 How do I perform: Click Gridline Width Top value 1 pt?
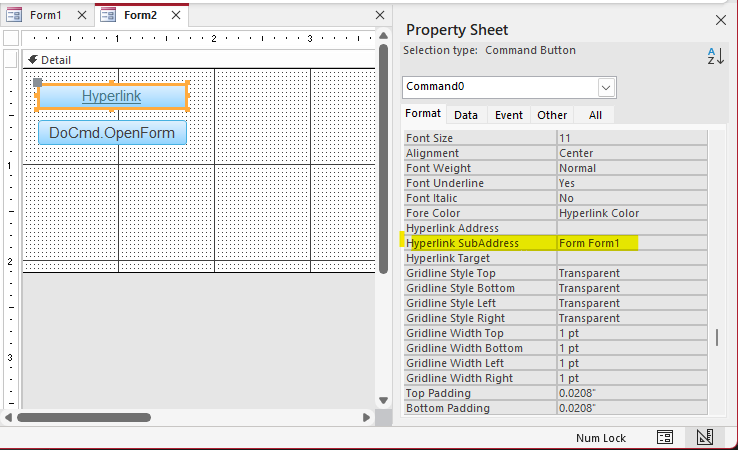pyautogui.click(x=632, y=333)
